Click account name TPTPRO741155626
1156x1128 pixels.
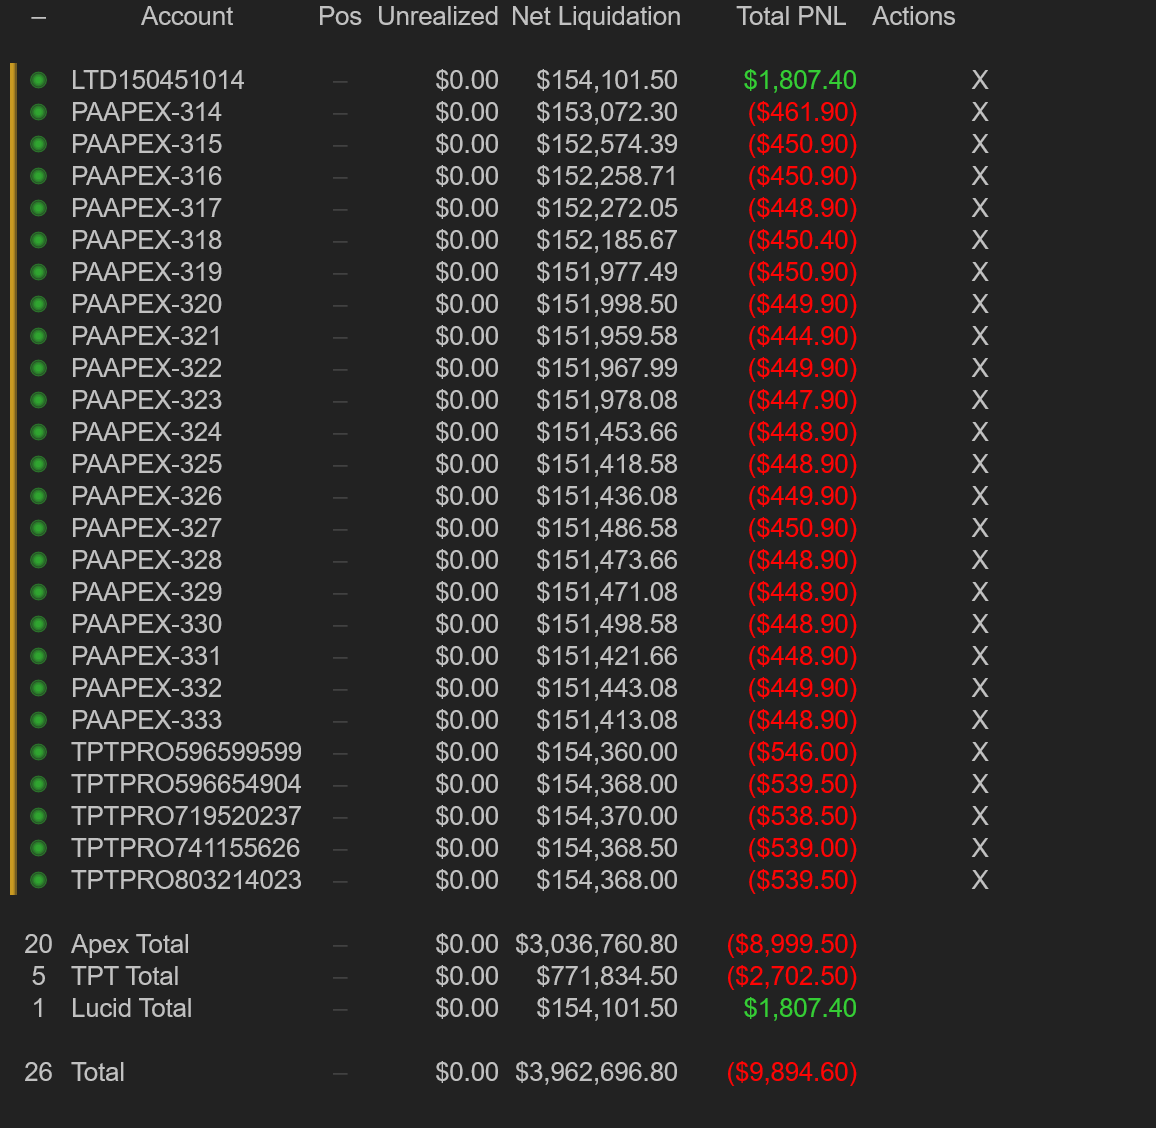pyautogui.click(x=185, y=848)
